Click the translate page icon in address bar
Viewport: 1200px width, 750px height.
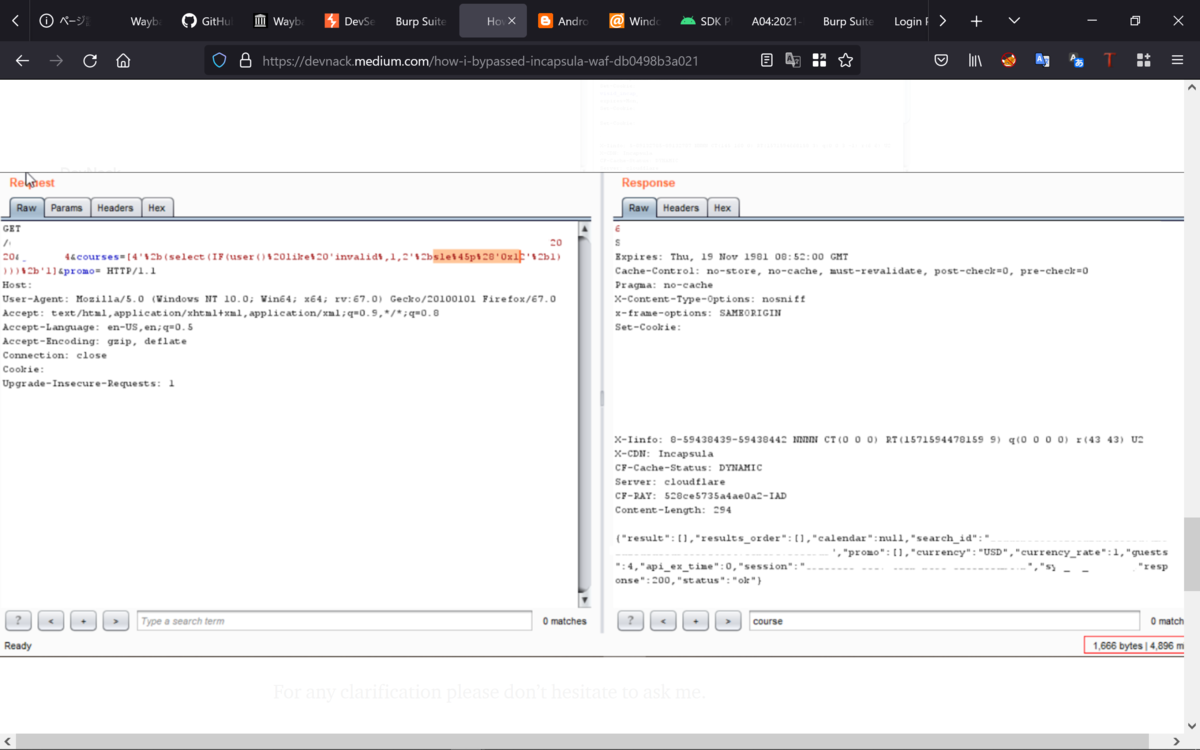pos(793,61)
